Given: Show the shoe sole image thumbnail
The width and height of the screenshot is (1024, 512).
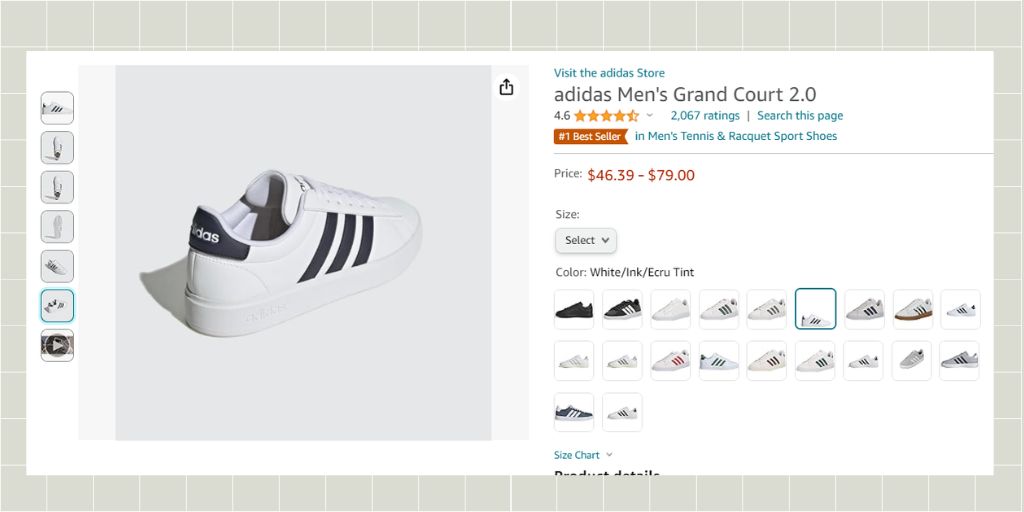Looking at the screenshot, I should pos(57,227).
